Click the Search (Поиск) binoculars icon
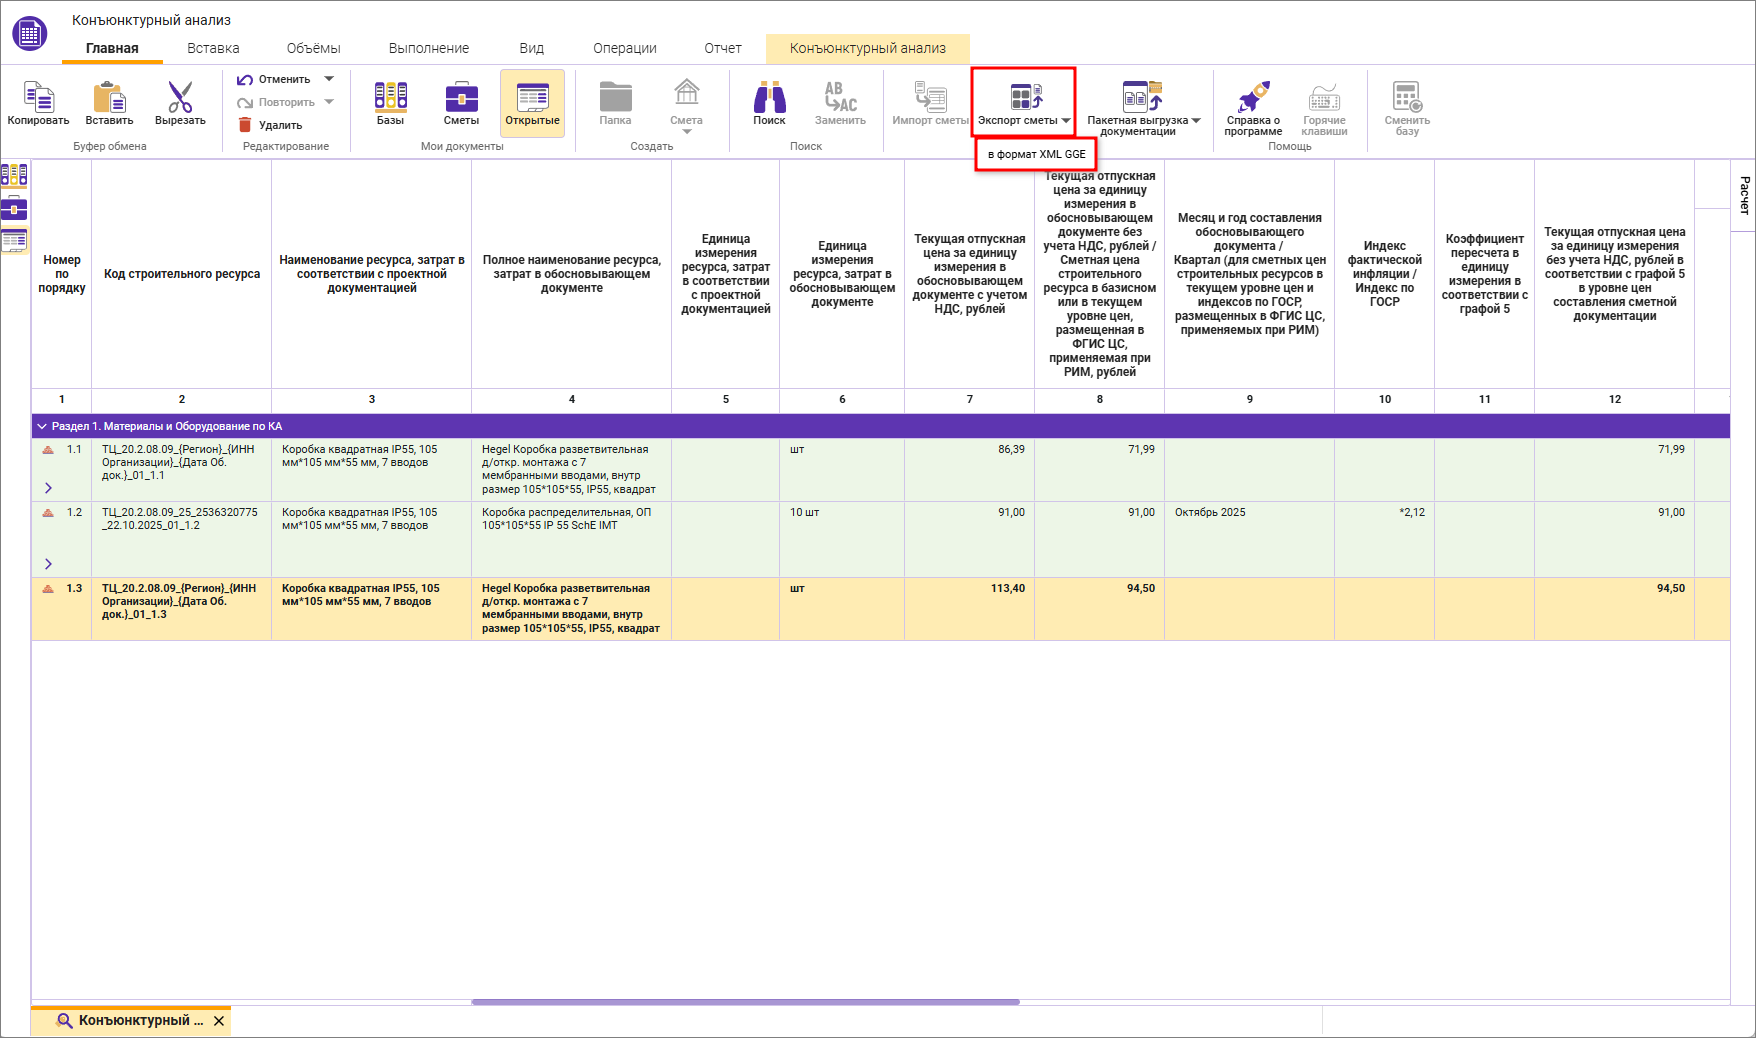This screenshot has width=1756, height=1038. tap(769, 98)
